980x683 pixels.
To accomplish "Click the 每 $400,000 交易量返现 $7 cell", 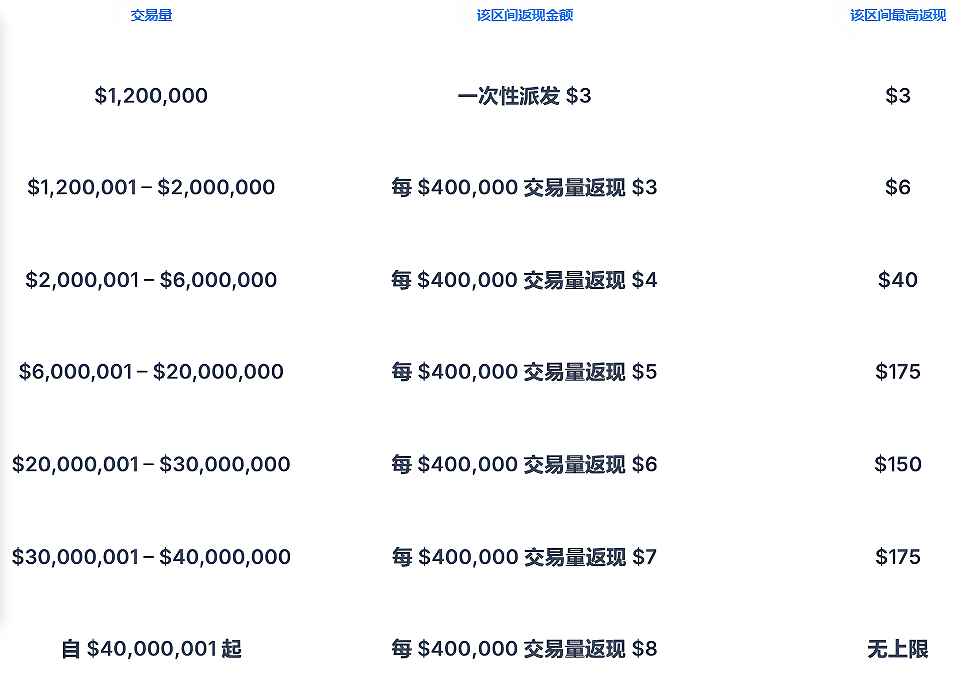I will click(x=524, y=556).
